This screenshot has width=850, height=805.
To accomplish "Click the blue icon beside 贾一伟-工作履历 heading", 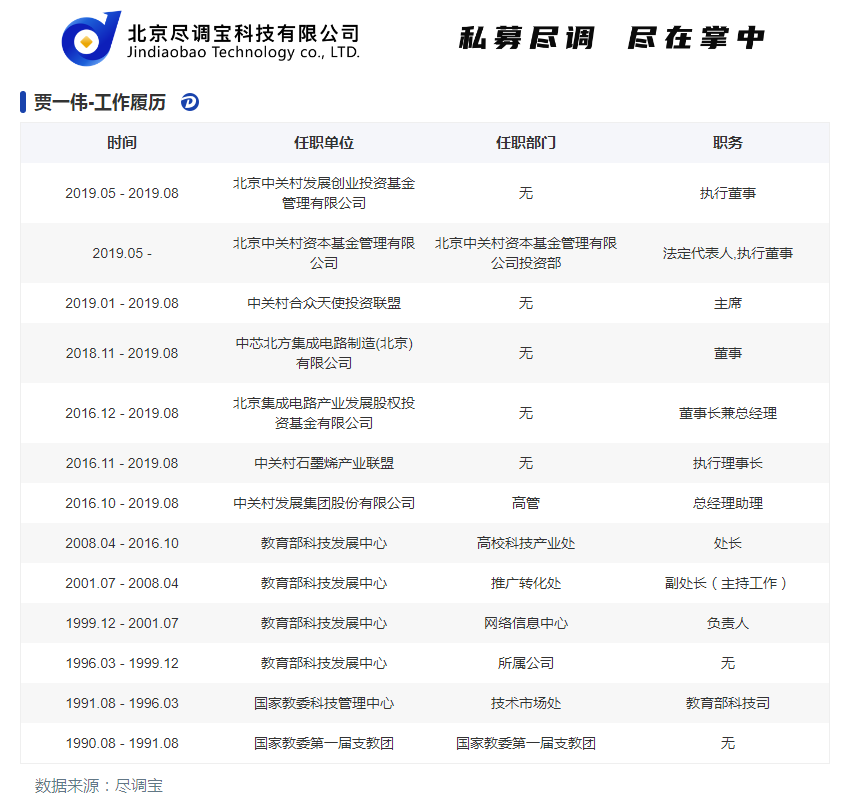I will [190, 102].
